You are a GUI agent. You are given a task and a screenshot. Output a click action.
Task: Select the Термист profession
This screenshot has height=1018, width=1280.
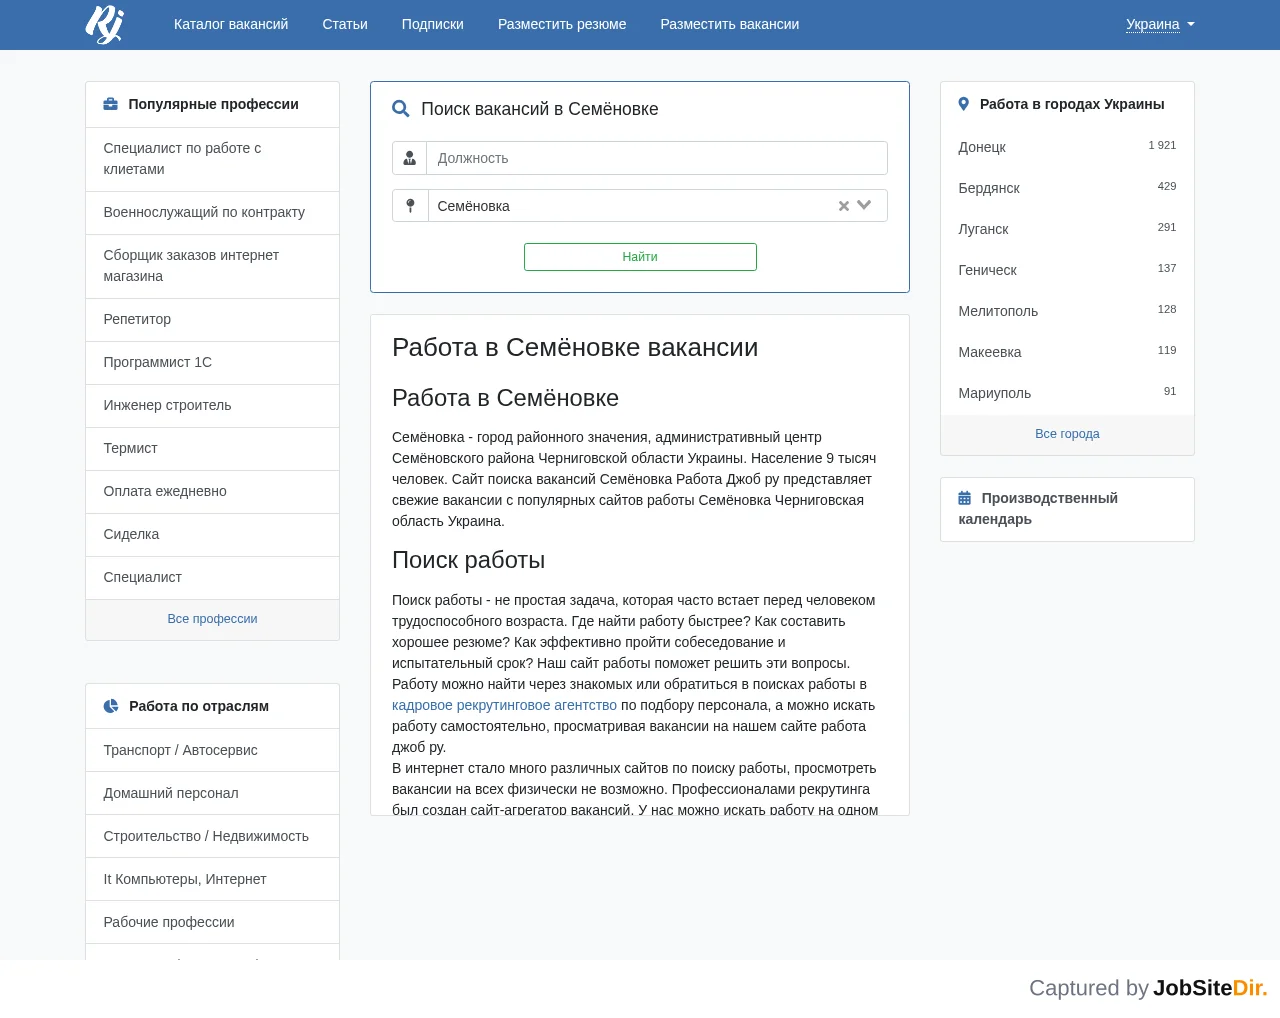coord(212,449)
